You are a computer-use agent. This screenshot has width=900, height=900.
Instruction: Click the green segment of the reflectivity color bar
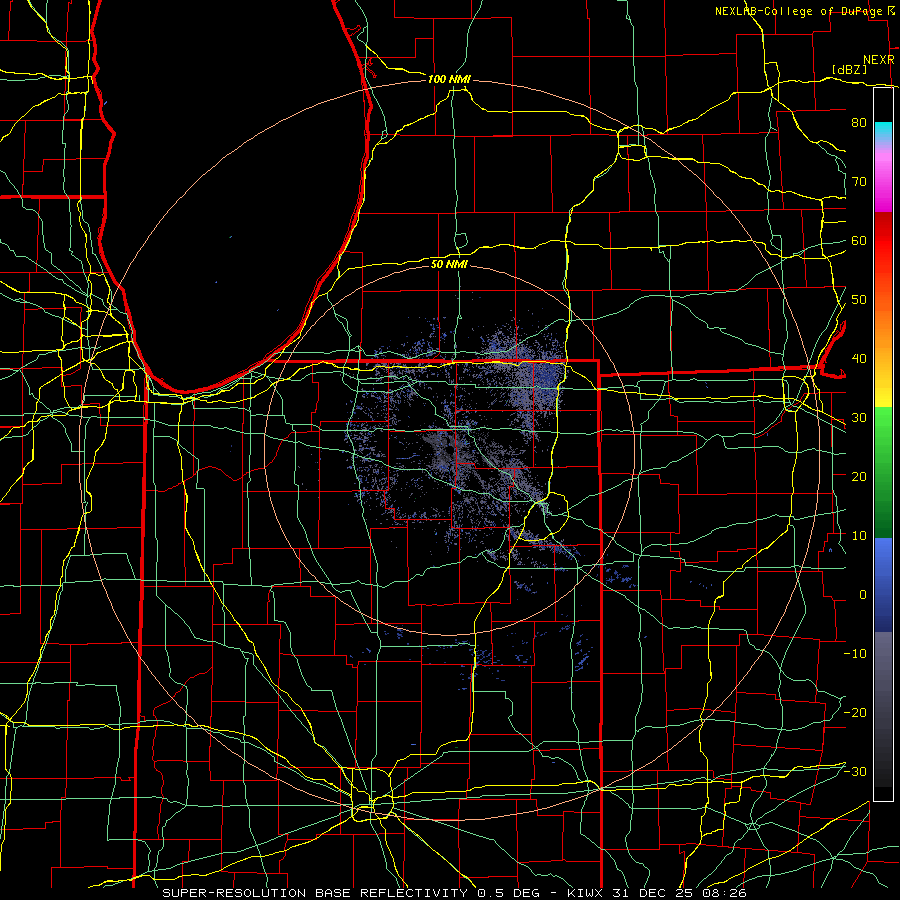click(883, 472)
